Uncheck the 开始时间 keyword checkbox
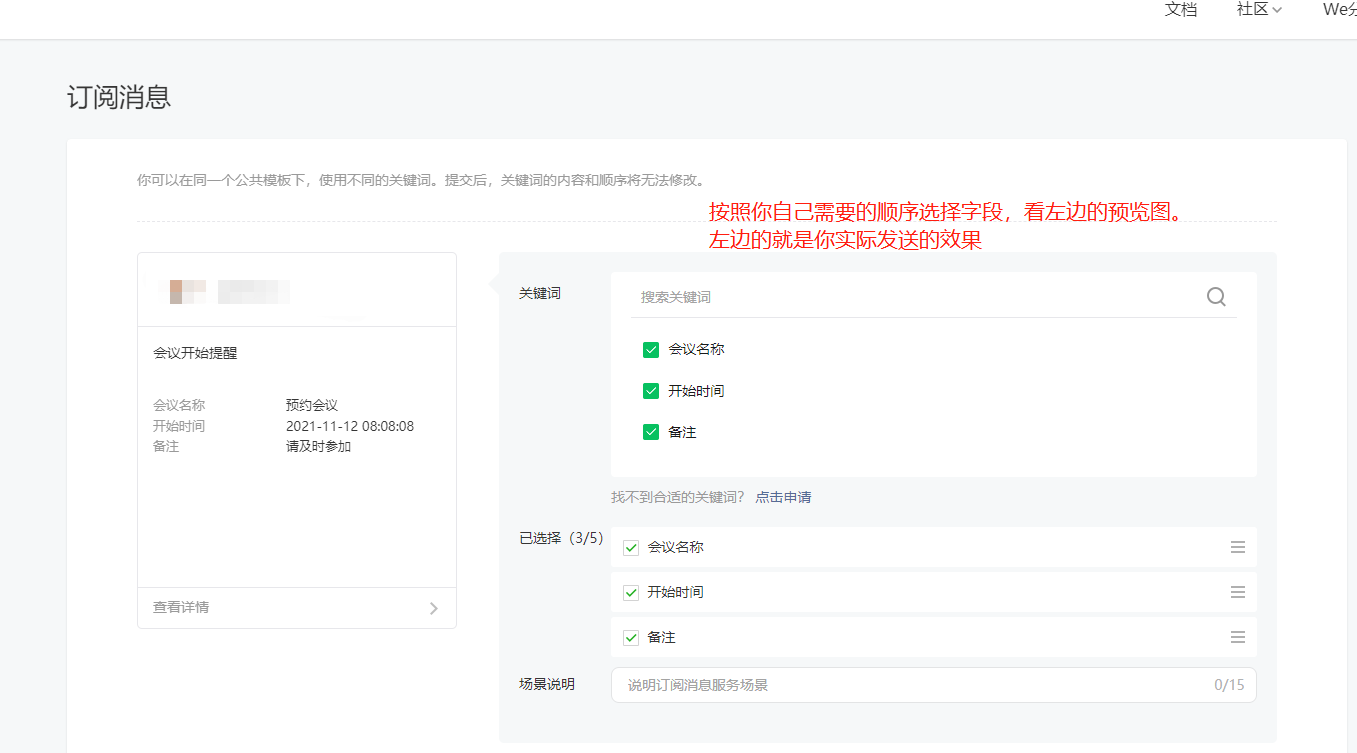Screen dimensions: 1357x753 point(650,390)
